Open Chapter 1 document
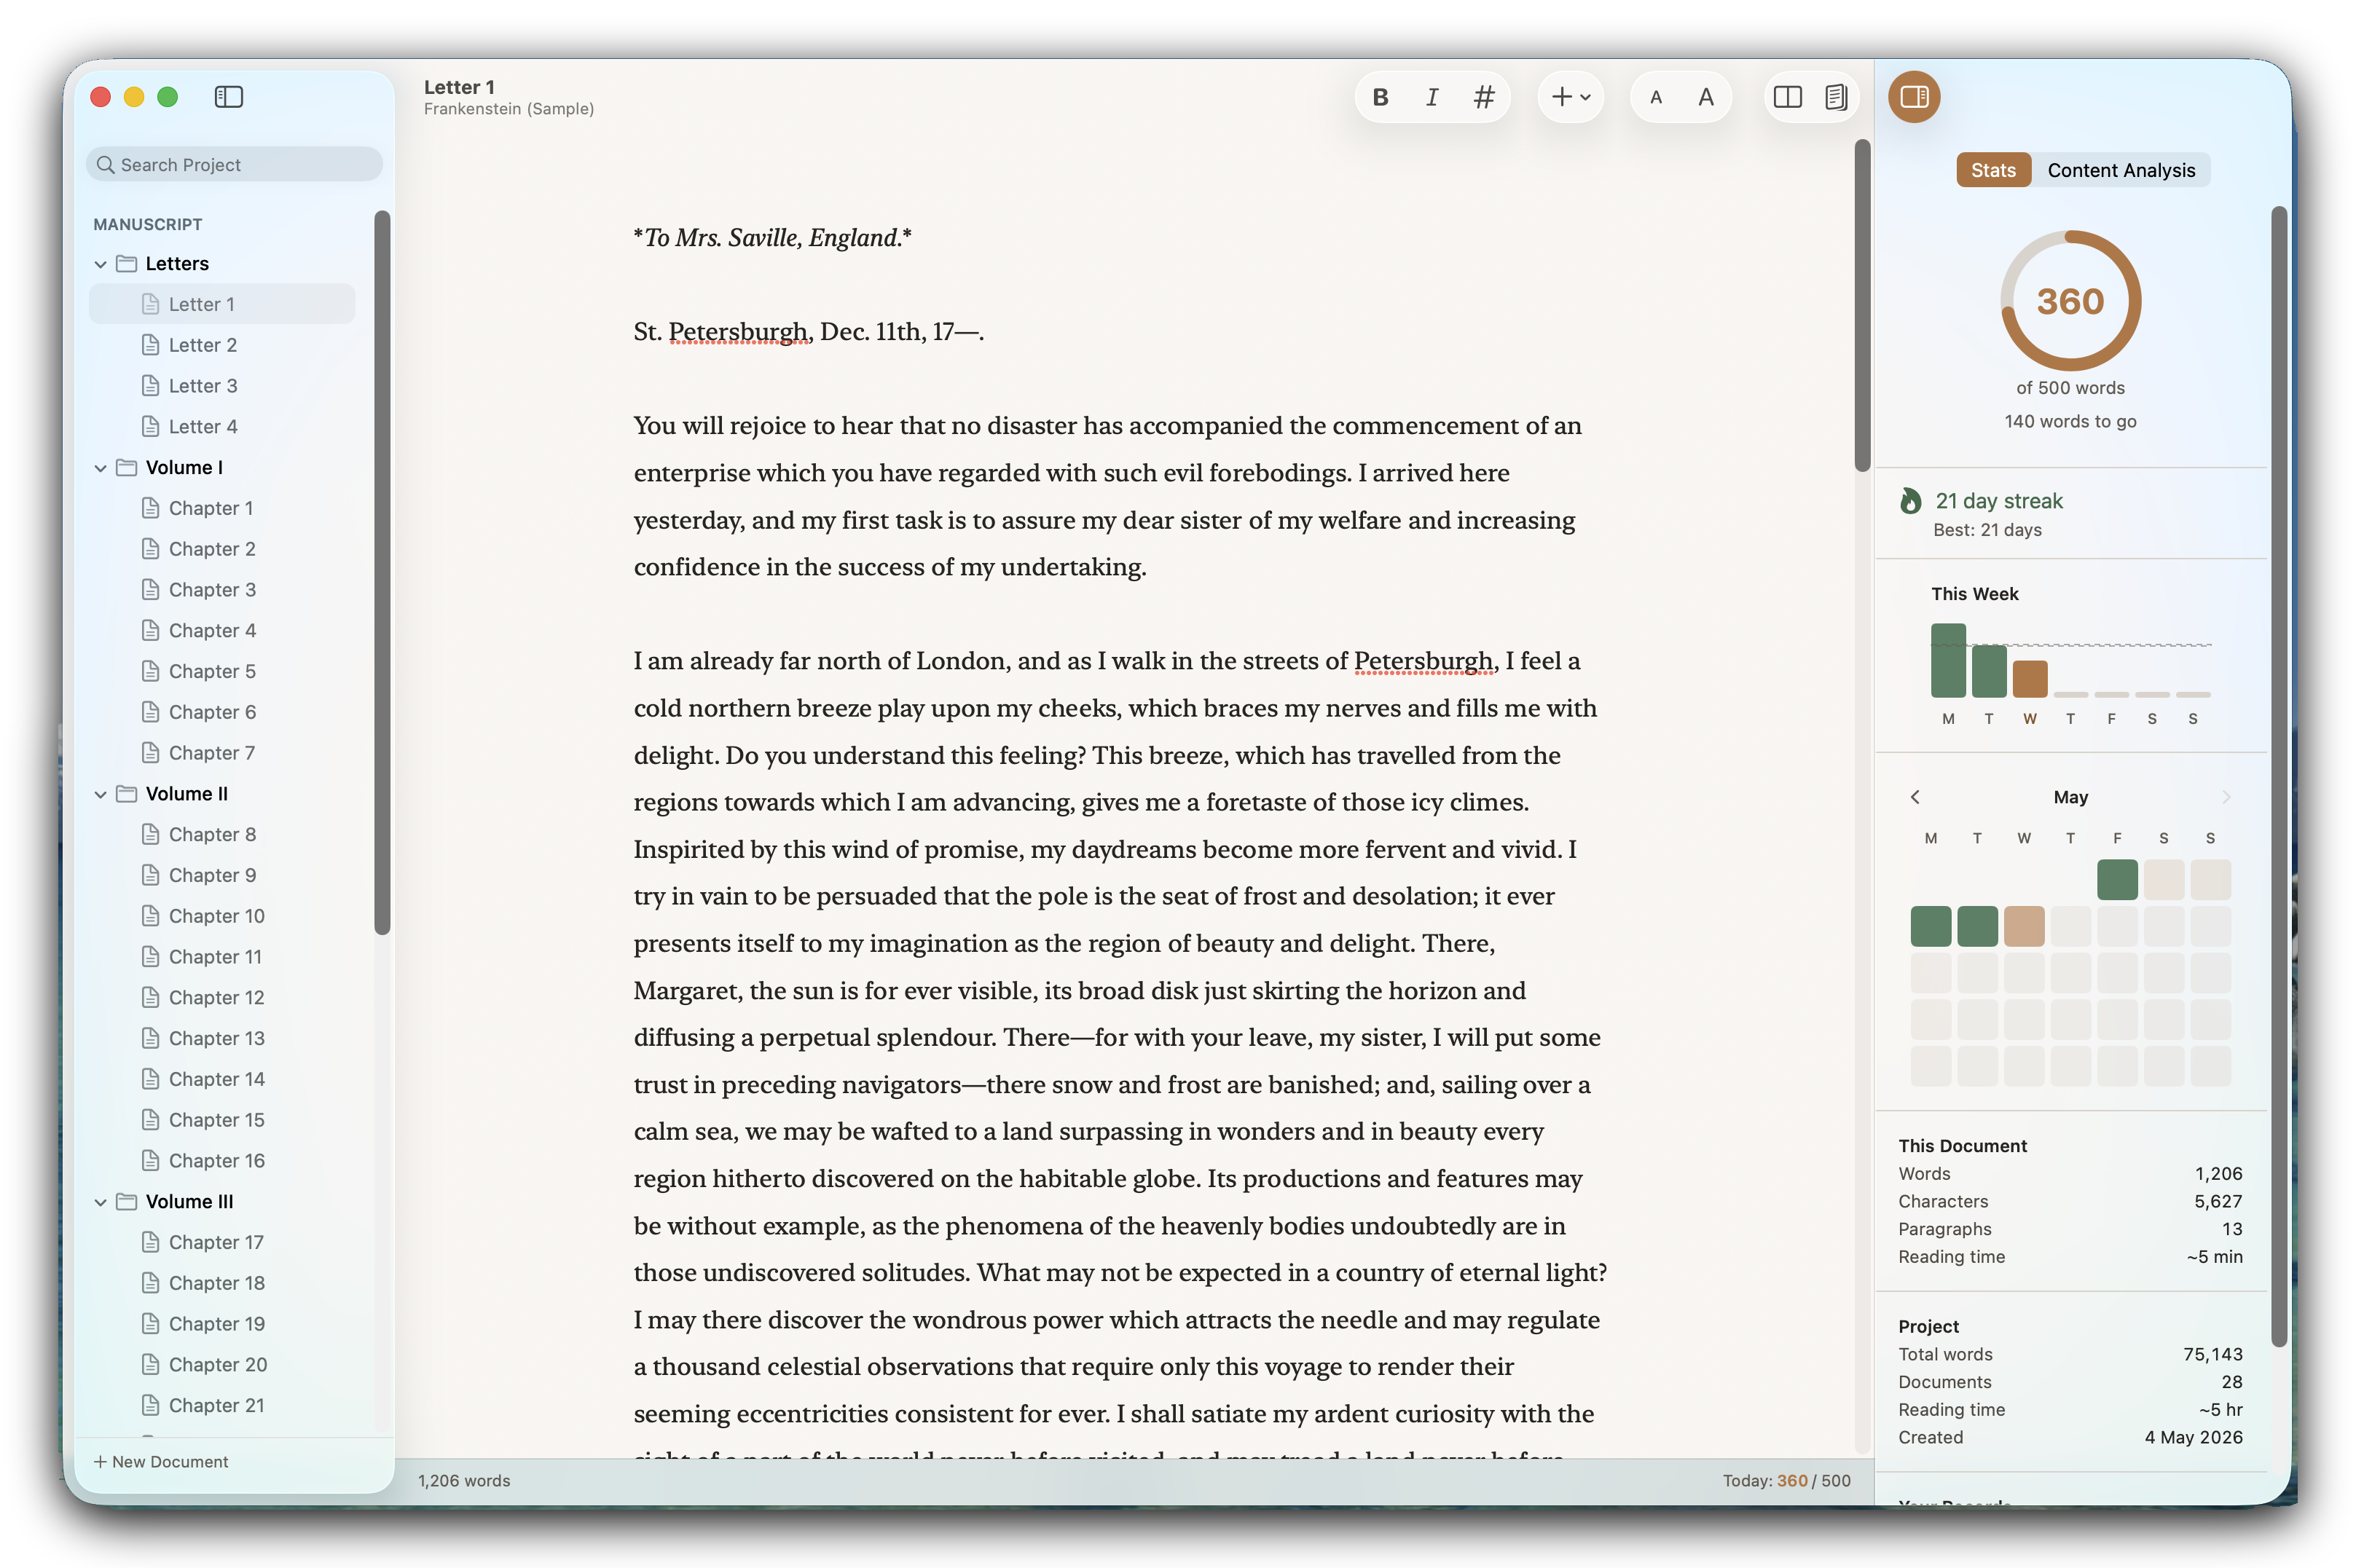 222,508
